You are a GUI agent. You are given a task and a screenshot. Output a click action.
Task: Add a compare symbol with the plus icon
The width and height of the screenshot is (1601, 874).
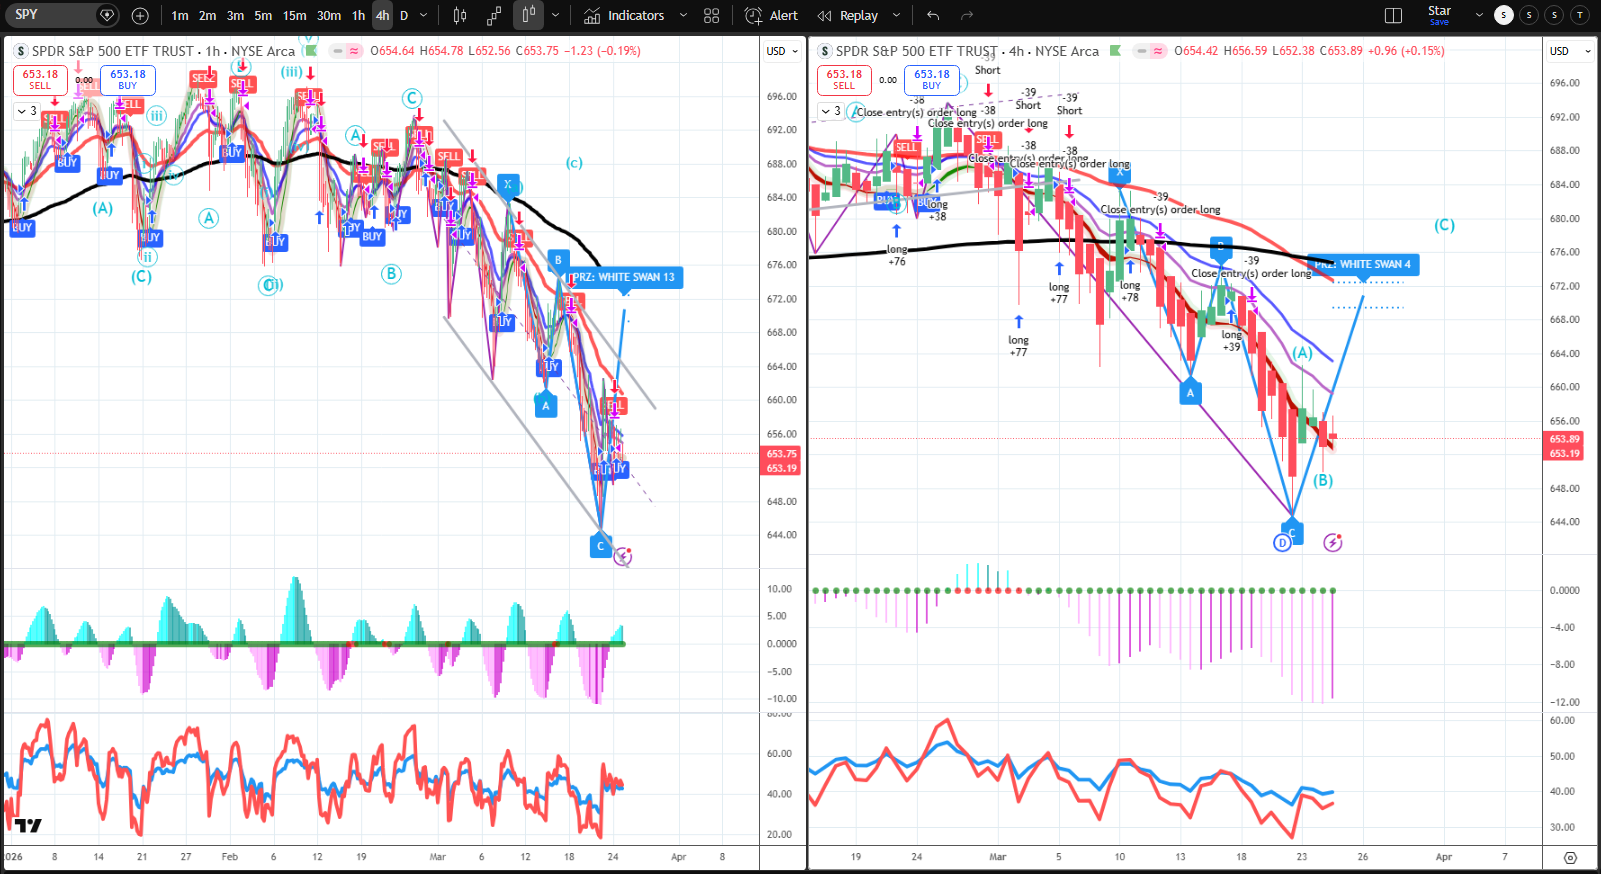140,15
